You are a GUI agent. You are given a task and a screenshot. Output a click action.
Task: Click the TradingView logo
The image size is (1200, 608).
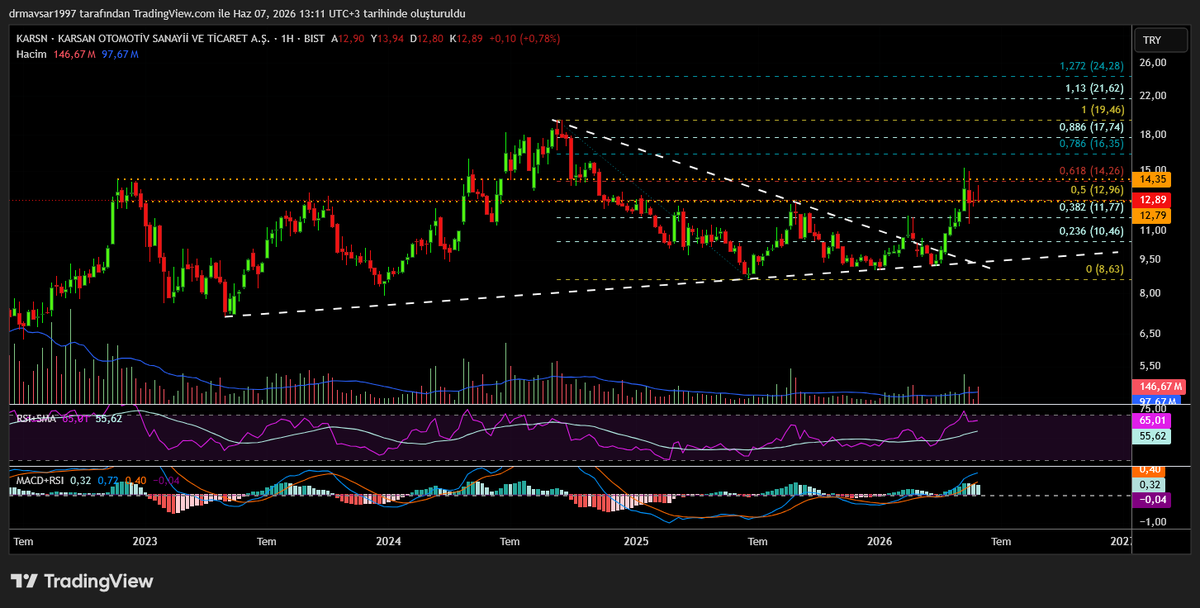click(x=82, y=581)
